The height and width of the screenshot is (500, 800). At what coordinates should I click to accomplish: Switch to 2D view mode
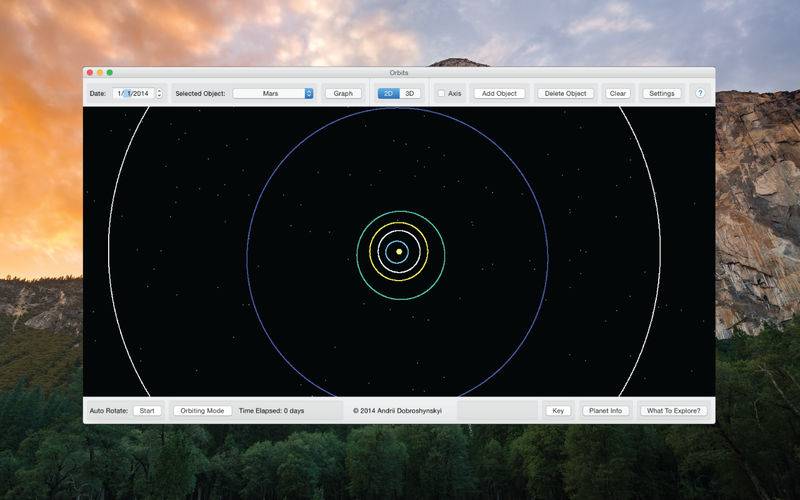click(x=388, y=93)
